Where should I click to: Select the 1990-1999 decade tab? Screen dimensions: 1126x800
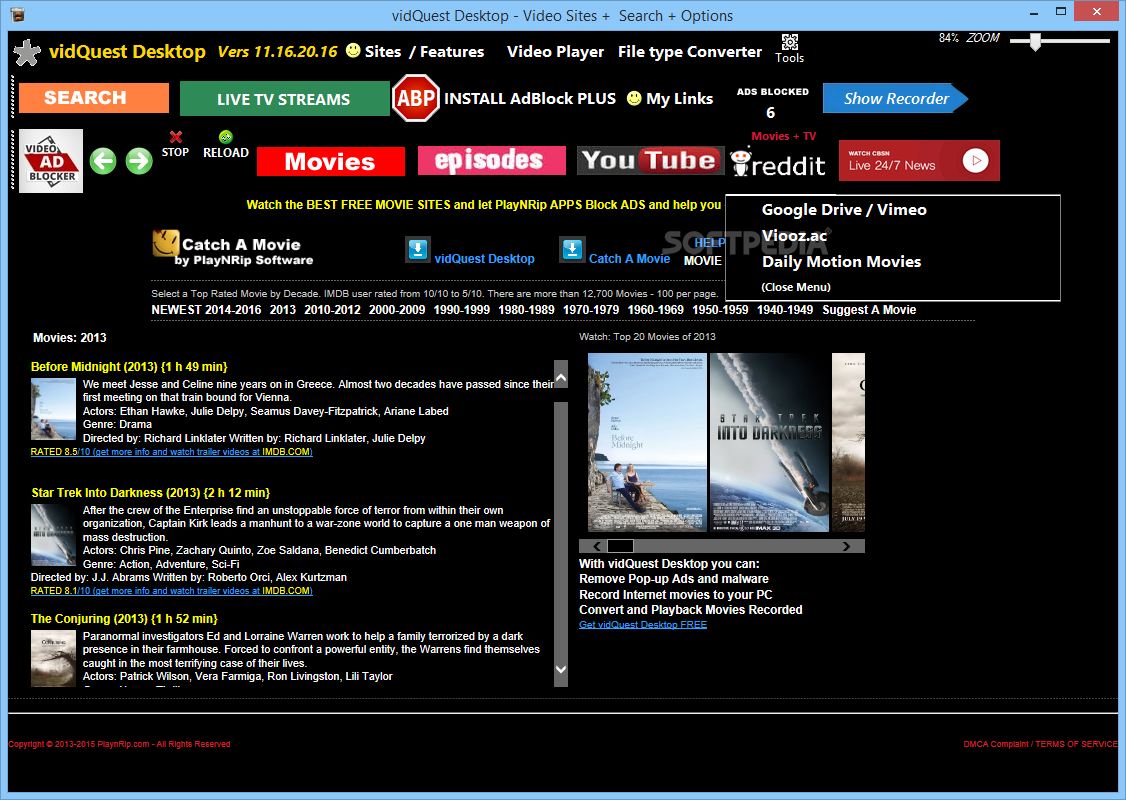click(462, 310)
